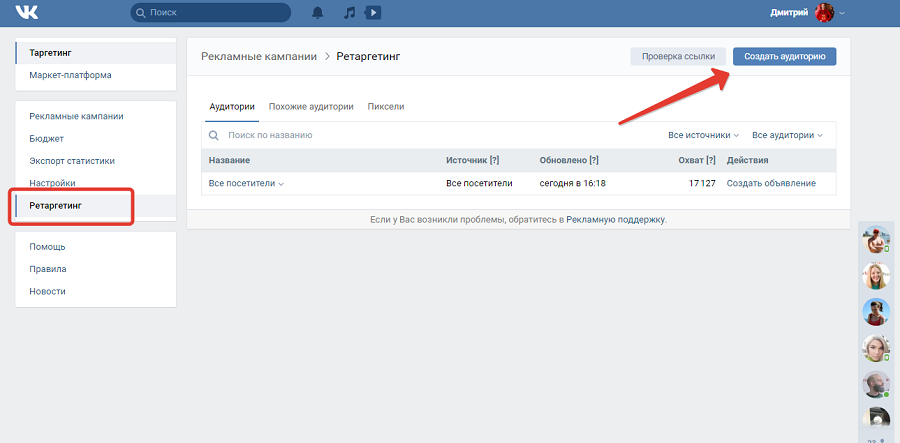The image size is (900, 443).
Task: Open first friend avatar in chat sidebar
Action: pos(876,239)
